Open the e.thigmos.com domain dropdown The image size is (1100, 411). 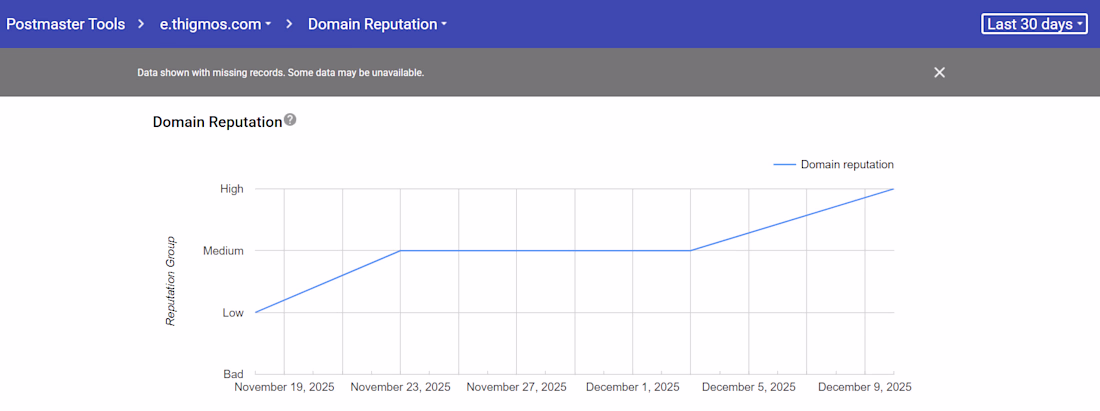click(216, 24)
